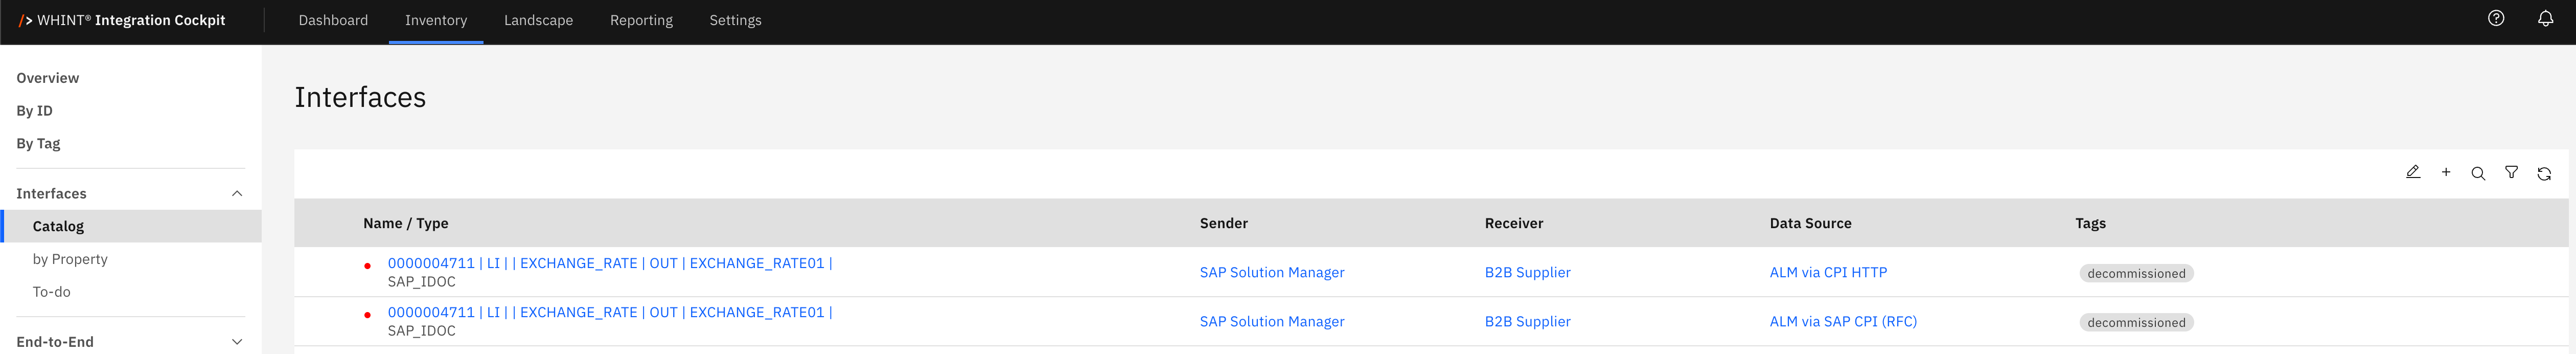Open the To-do sidebar item
The width and height of the screenshot is (2576, 354).
[x=51, y=292]
